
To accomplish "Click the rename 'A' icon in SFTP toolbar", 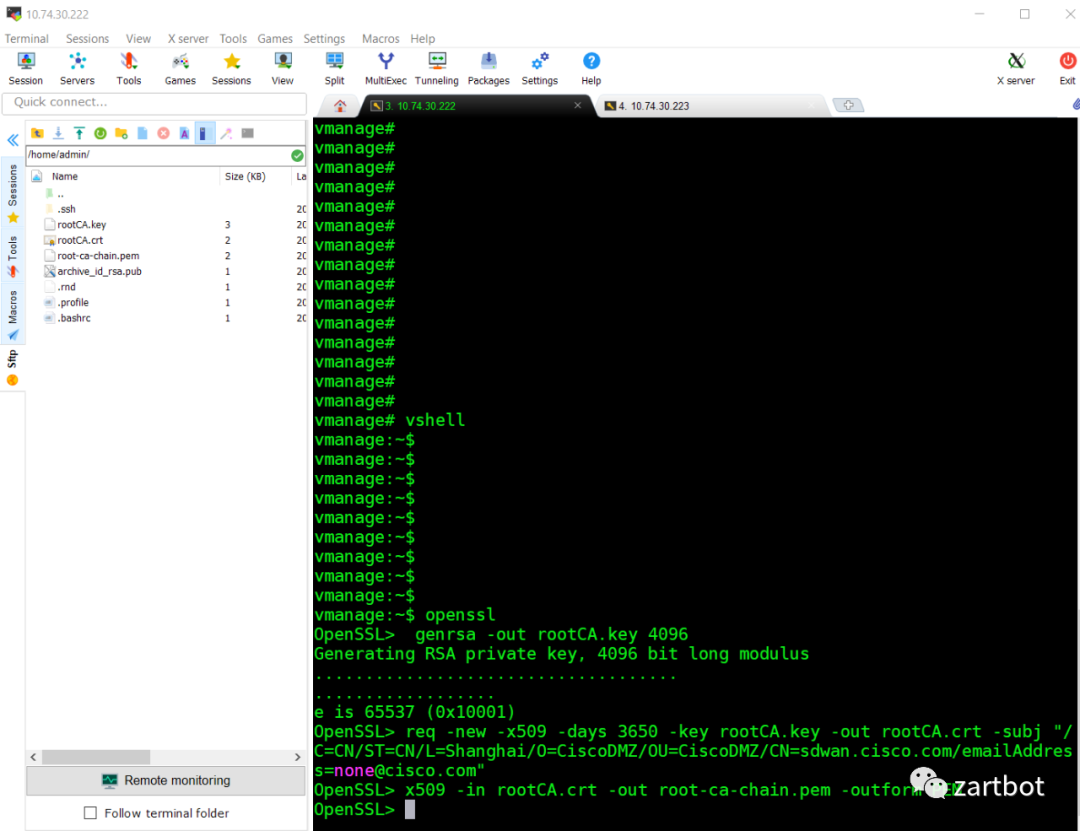I will click(x=185, y=133).
